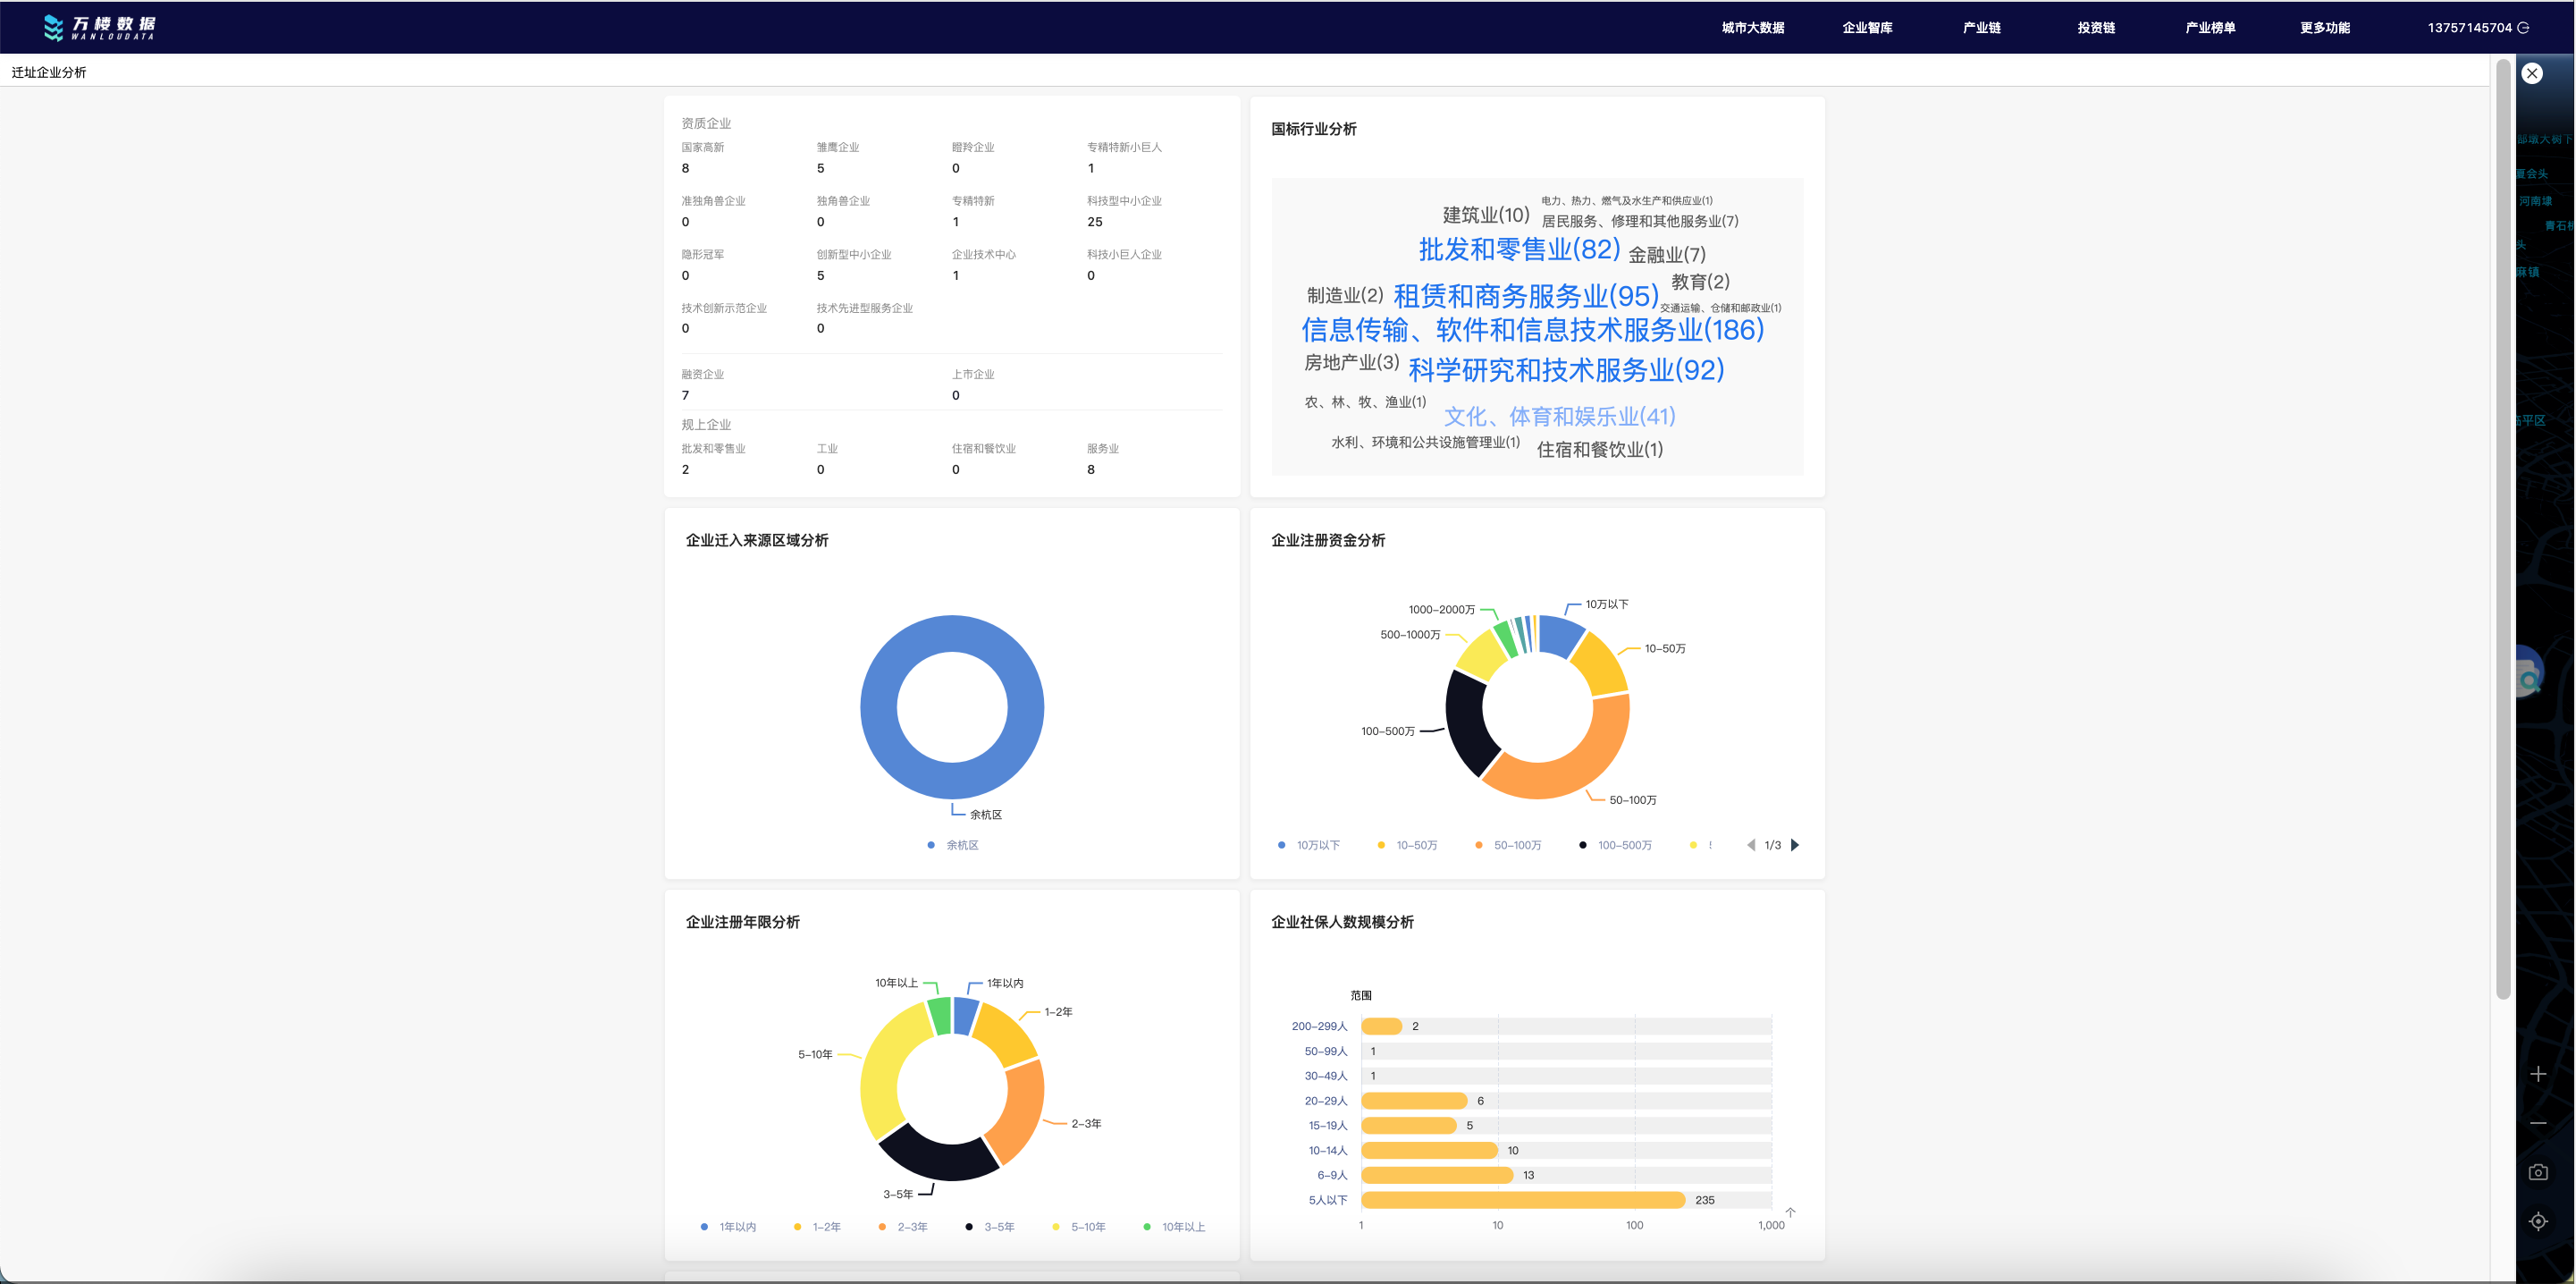The image size is (2576, 1284).
Task: Click the camera screenshot icon
Action: [x=2538, y=1172]
